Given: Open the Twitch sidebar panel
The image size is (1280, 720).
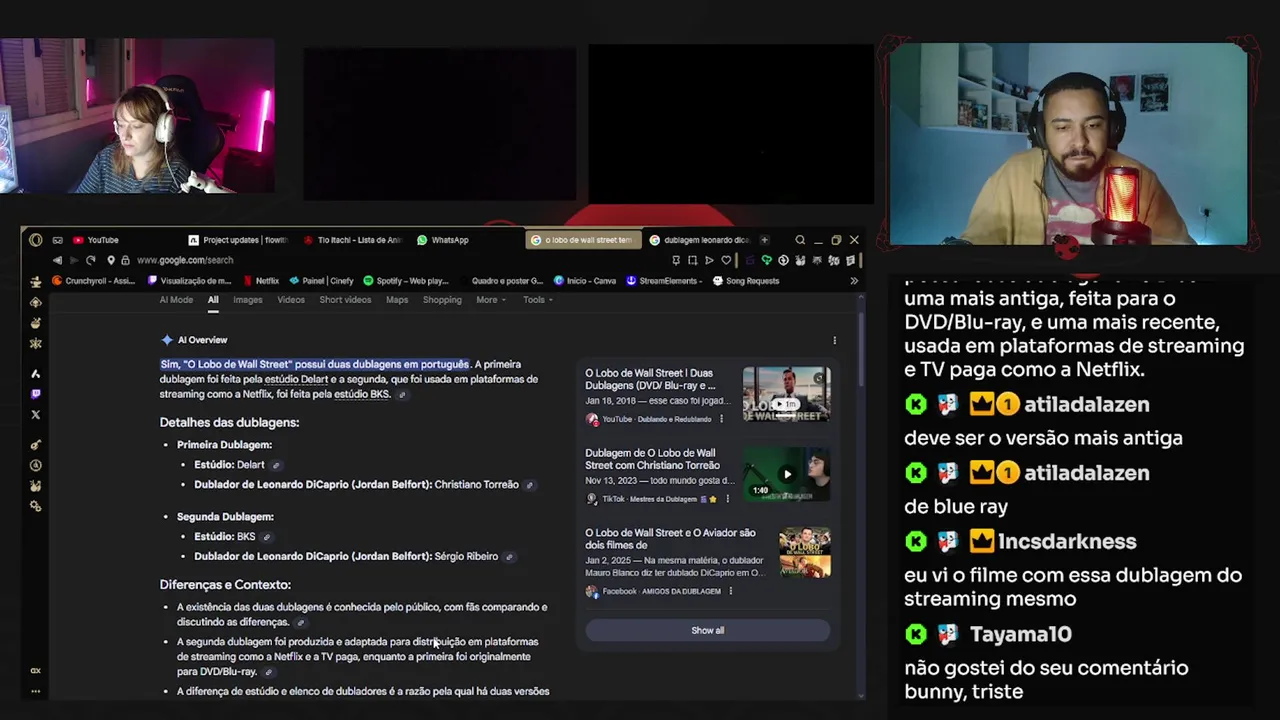Looking at the screenshot, I should click(35, 394).
